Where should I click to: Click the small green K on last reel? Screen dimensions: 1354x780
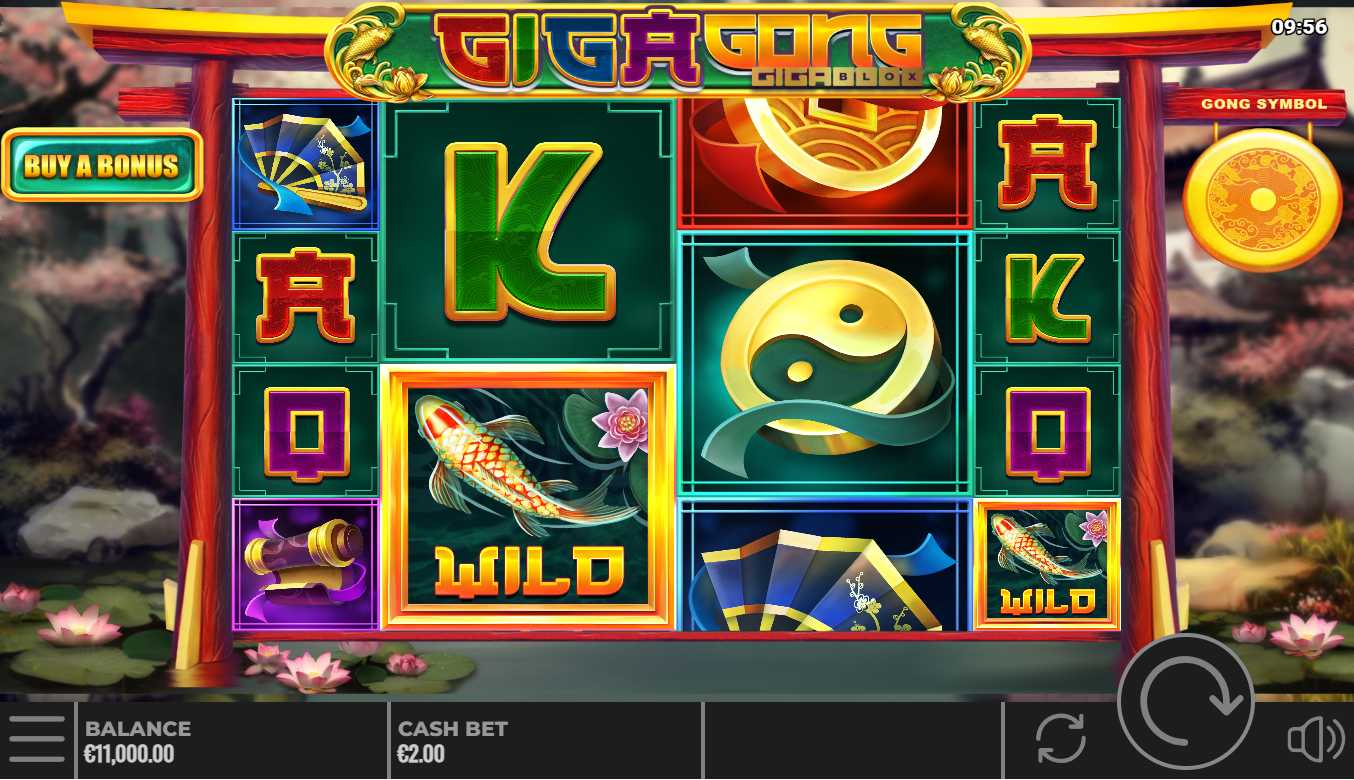1047,297
